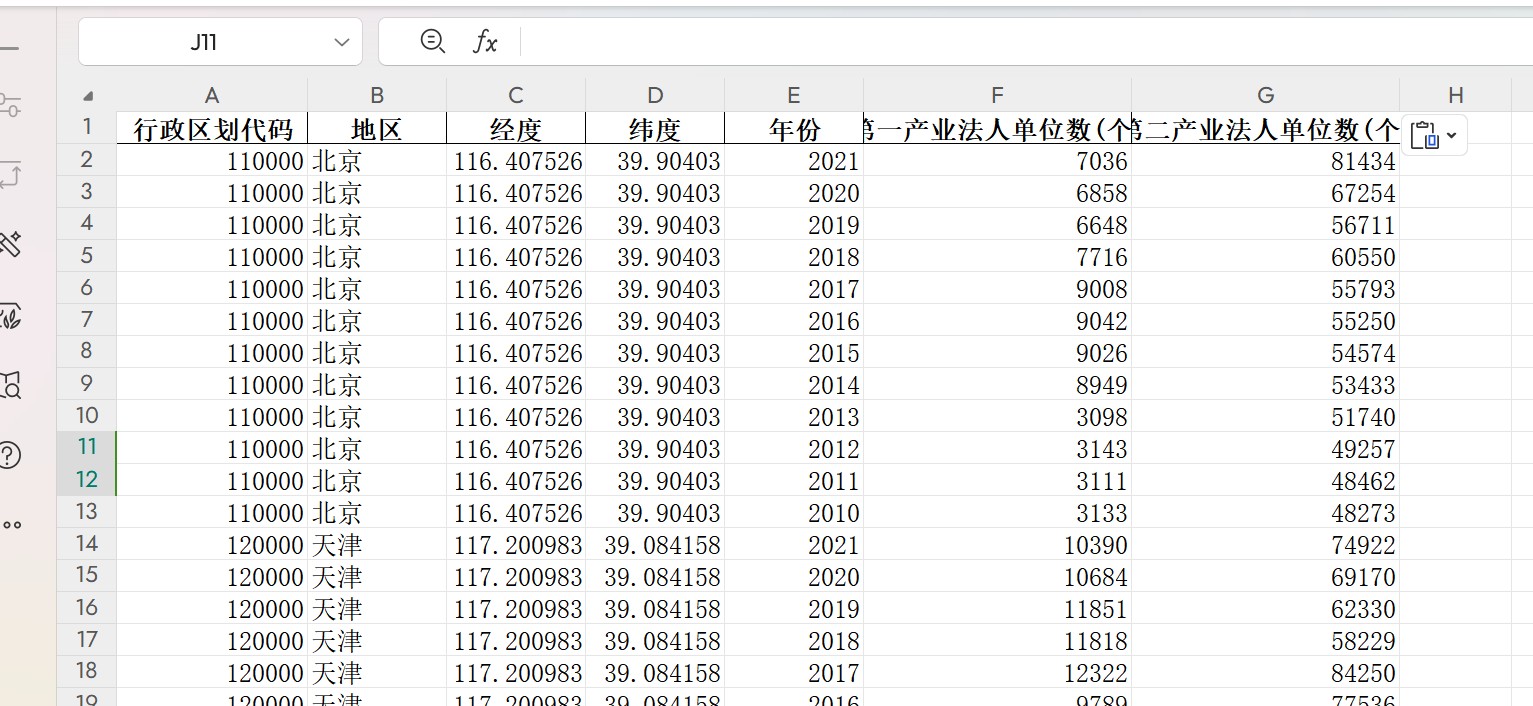Open the help question mark icon in sidebar
The height and width of the screenshot is (706, 1533).
click(x=10, y=456)
